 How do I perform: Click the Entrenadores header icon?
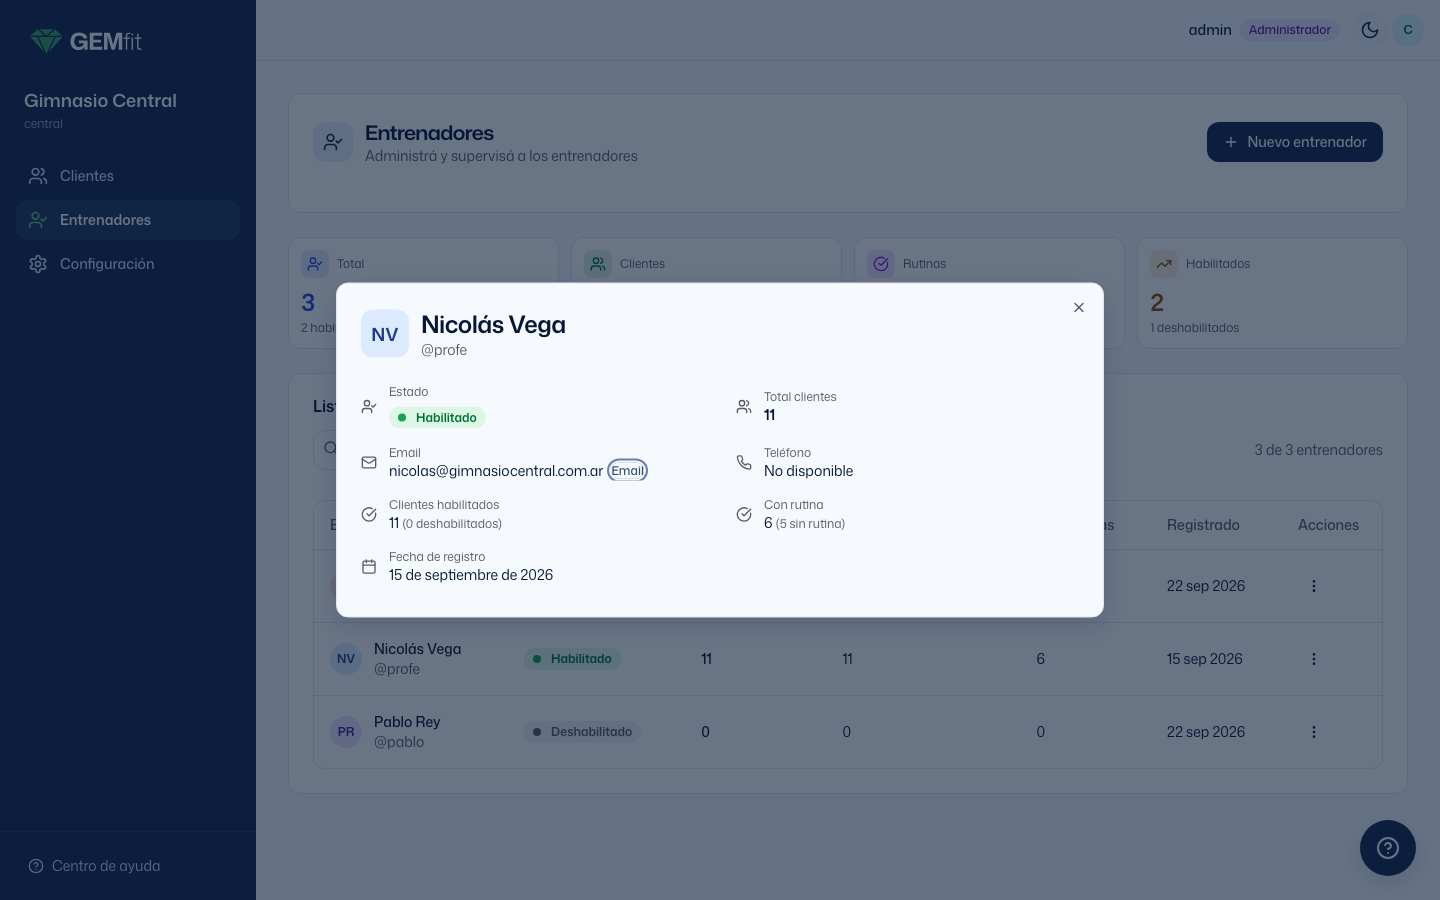tap(333, 142)
